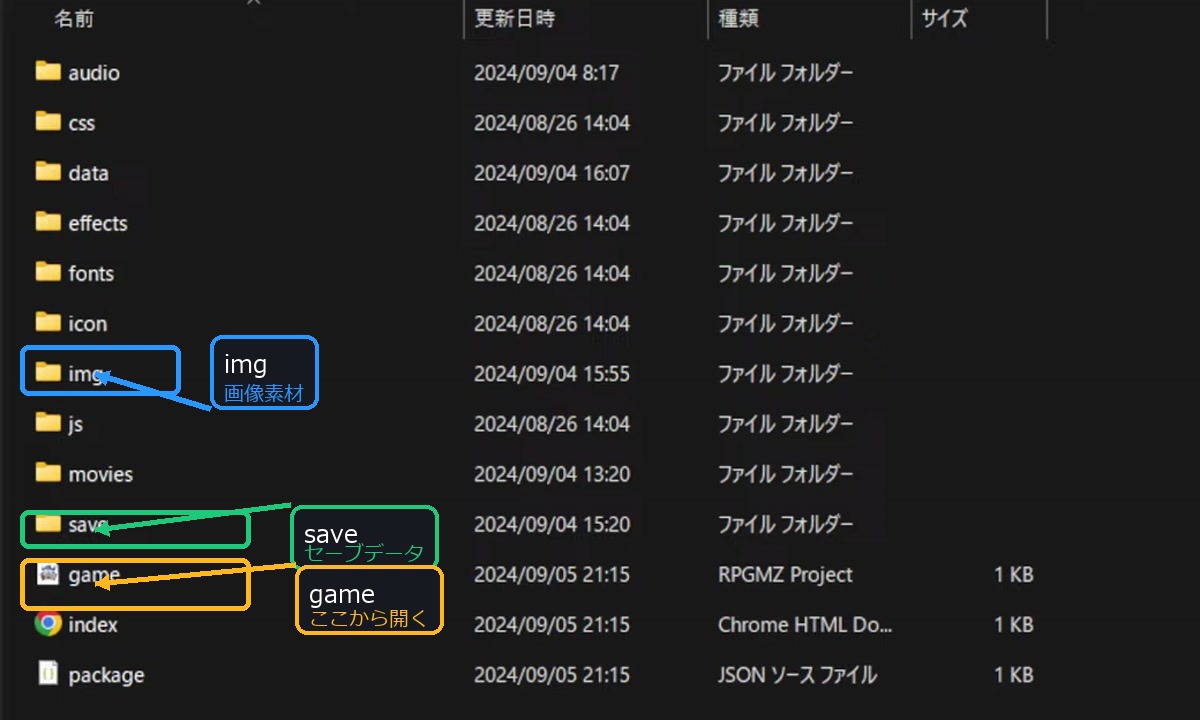Viewport: 1200px width, 720px height.
Task: Select the audio folder icon
Action: tap(48, 71)
